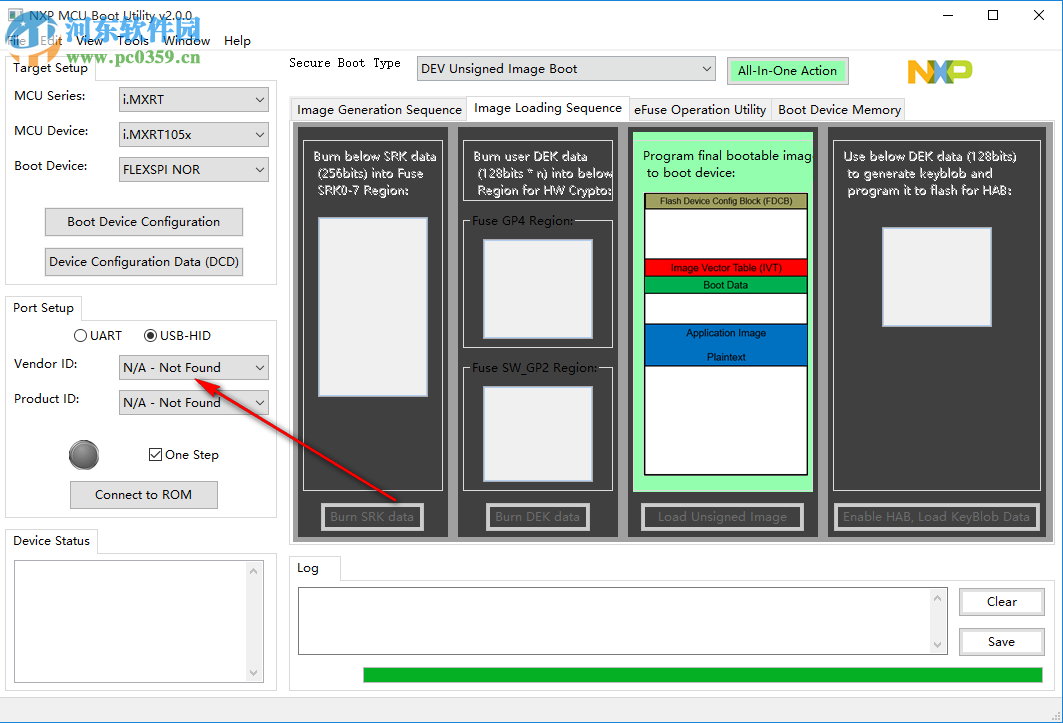This screenshot has width=1063, height=723.
Task: Click the green progress bar
Action: click(x=700, y=674)
